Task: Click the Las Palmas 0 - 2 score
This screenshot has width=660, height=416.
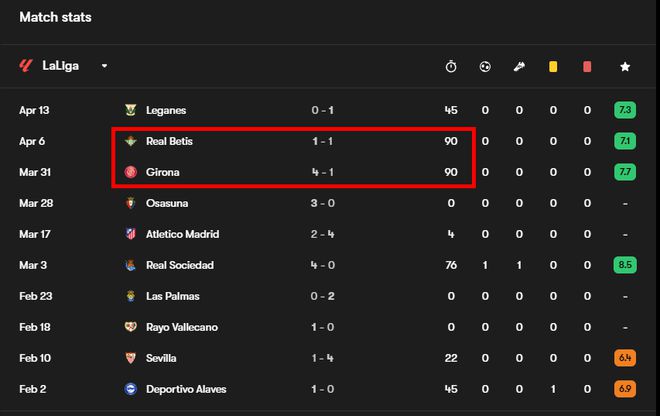Action: (x=322, y=296)
